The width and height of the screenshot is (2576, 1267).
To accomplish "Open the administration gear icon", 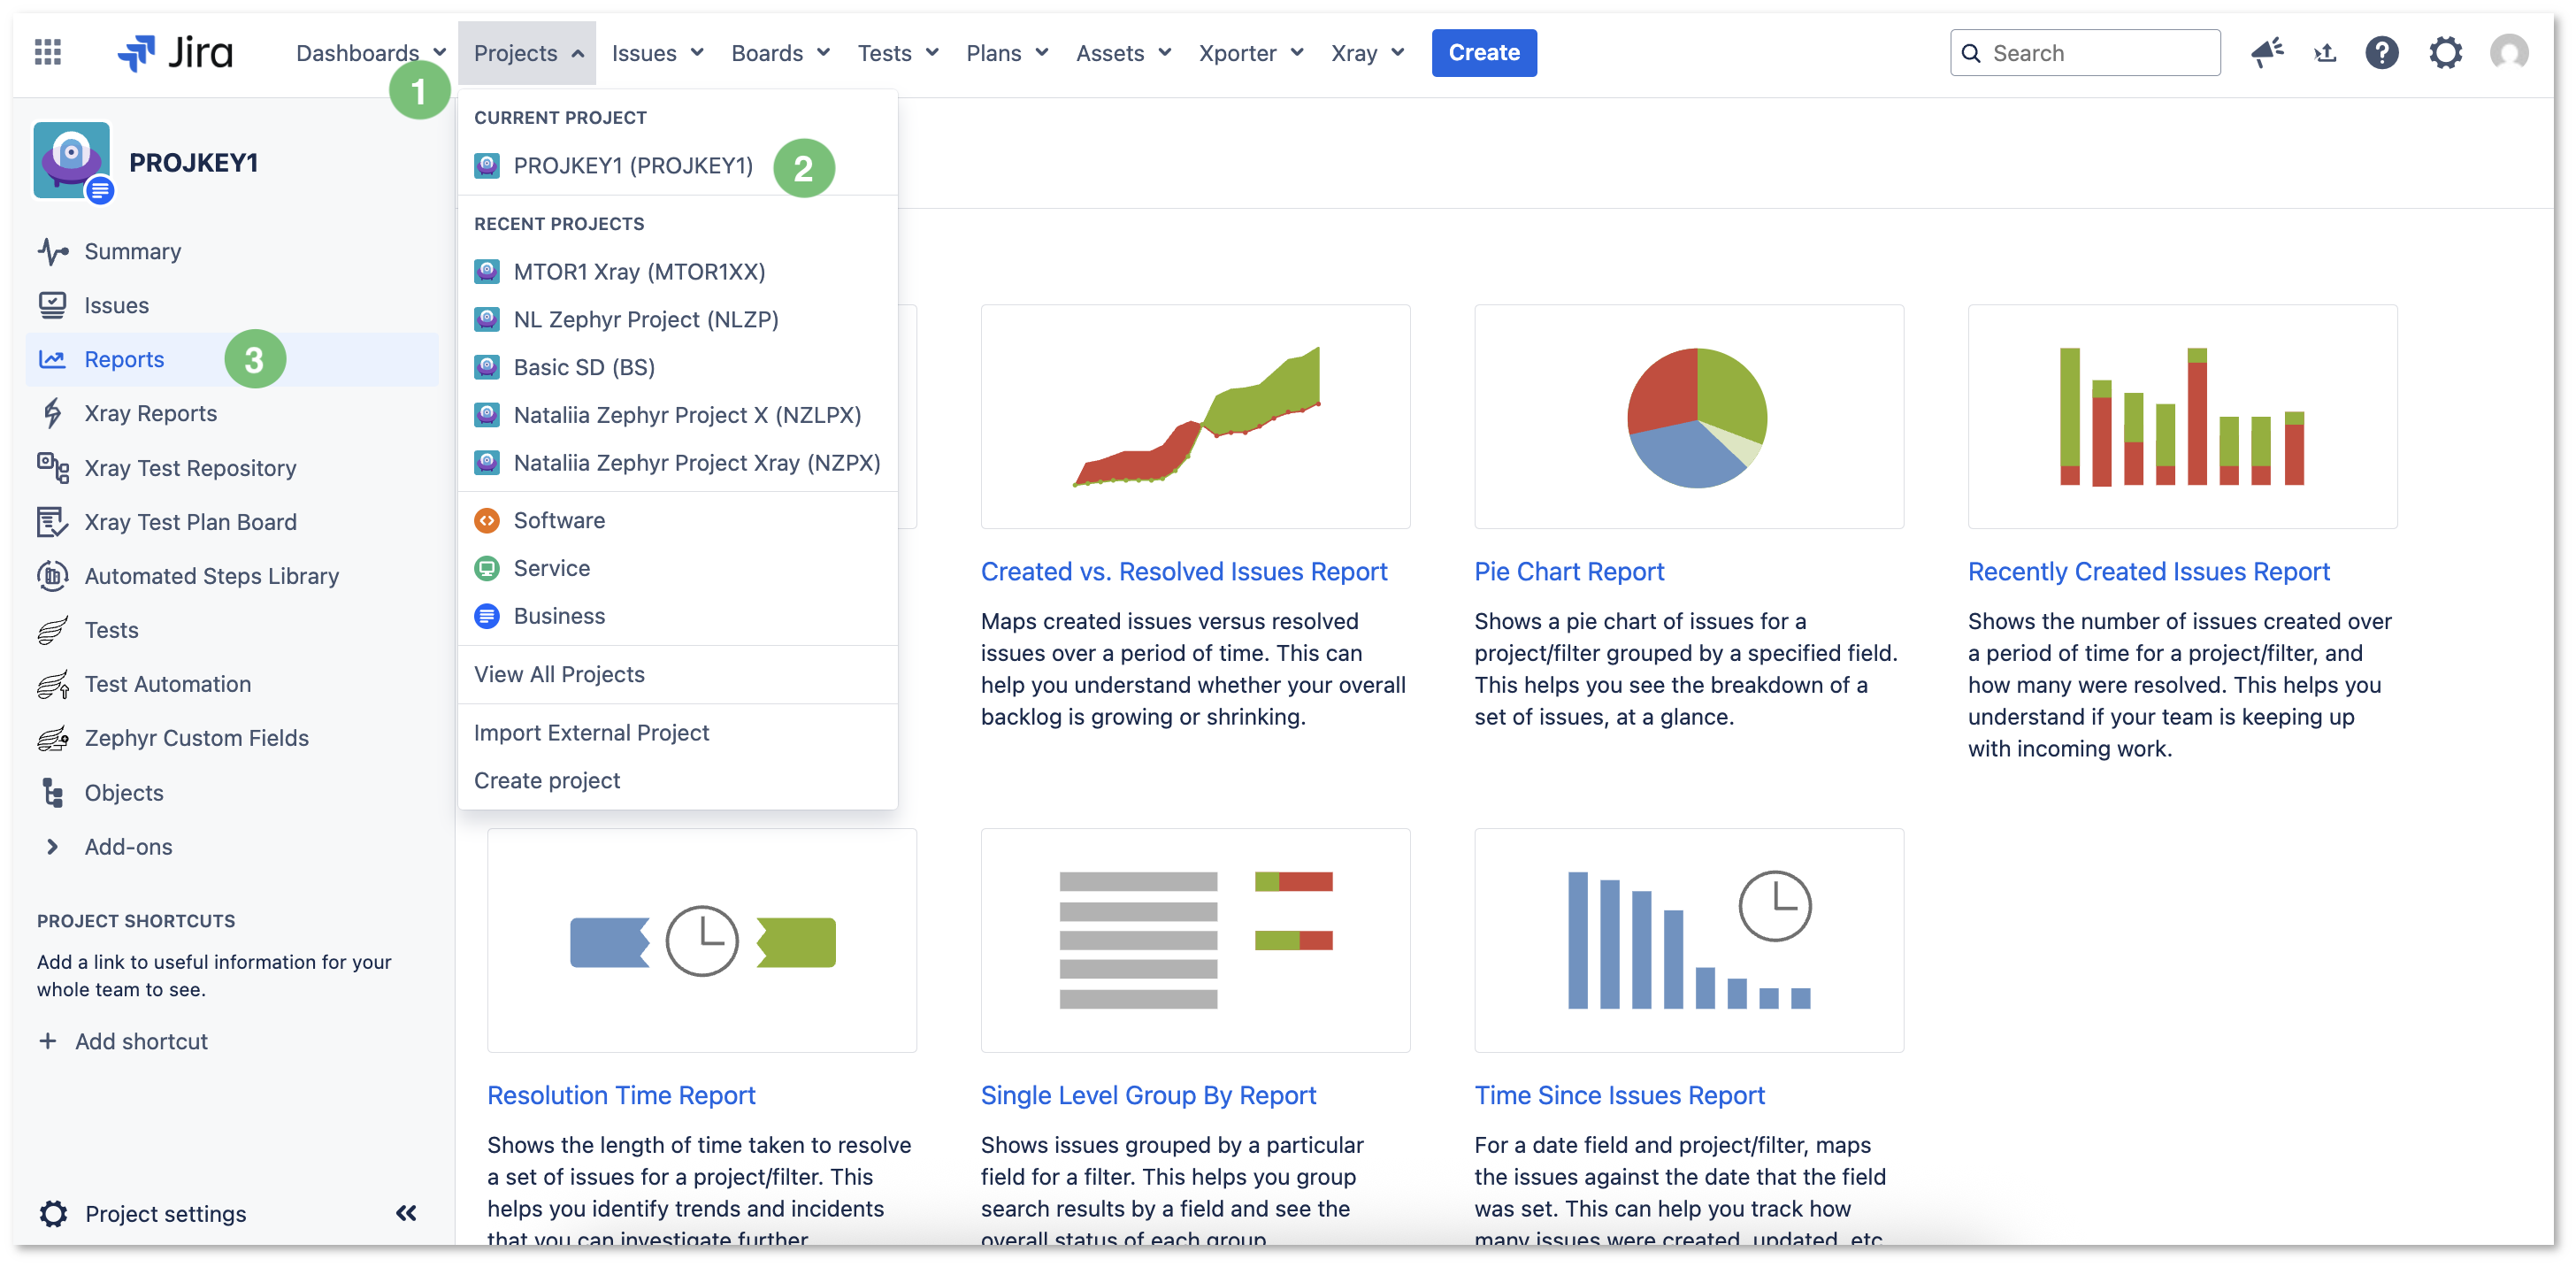I will (x=2445, y=52).
